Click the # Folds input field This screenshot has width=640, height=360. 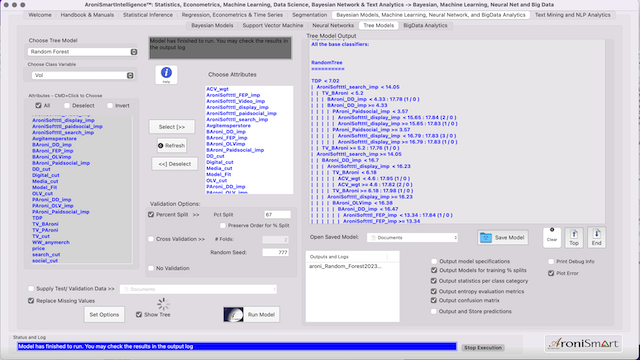[276, 240]
